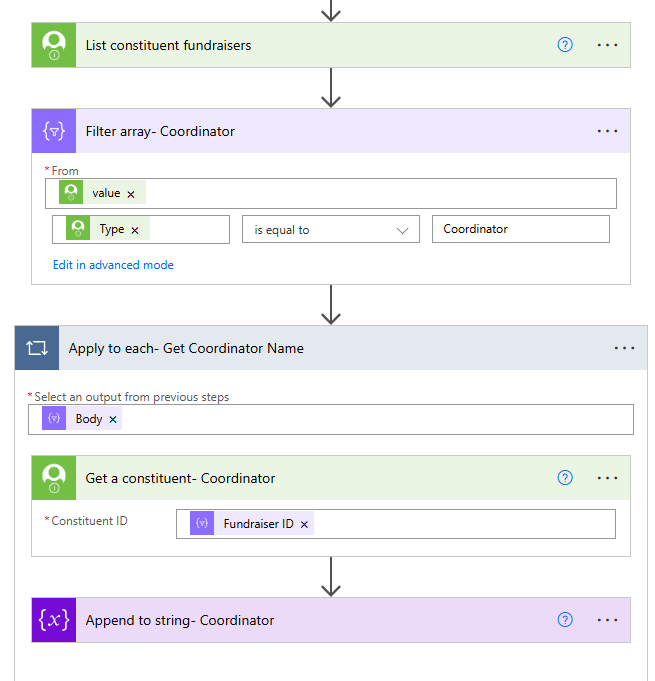The height and width of the screenshot is (681, 655).
Task: Open Get a constituent- Coordinator options menu
Action: [607, 478]
